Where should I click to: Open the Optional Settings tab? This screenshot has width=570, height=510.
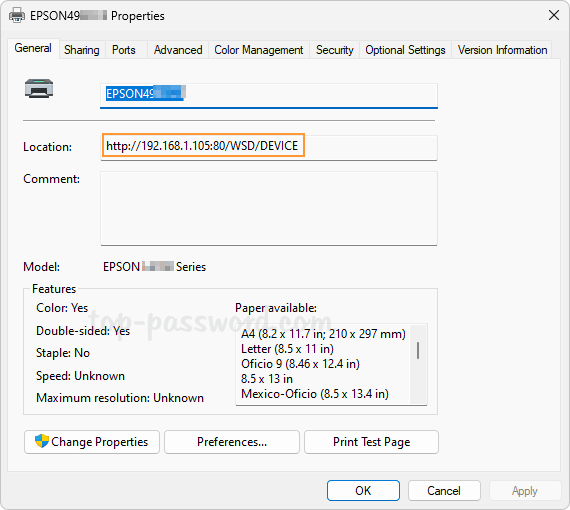click(x=405, y=50)
